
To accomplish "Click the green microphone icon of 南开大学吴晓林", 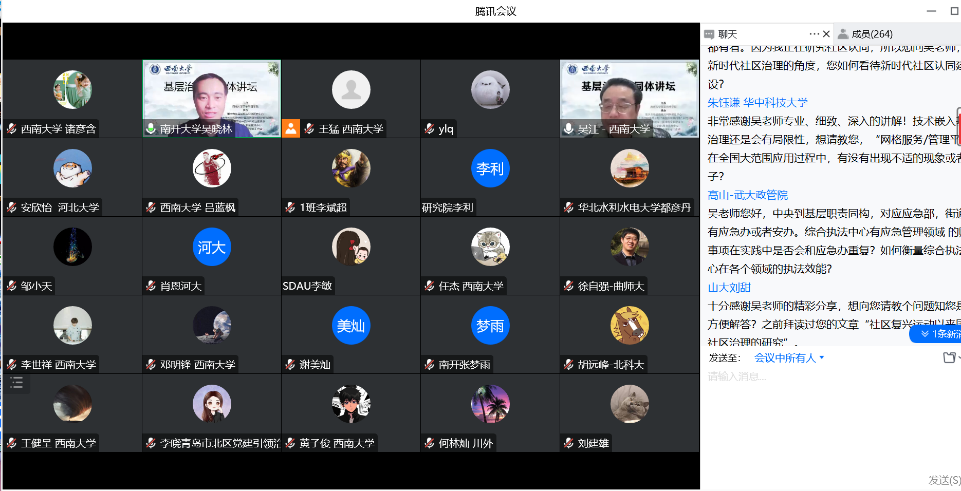I will (151, 128).
